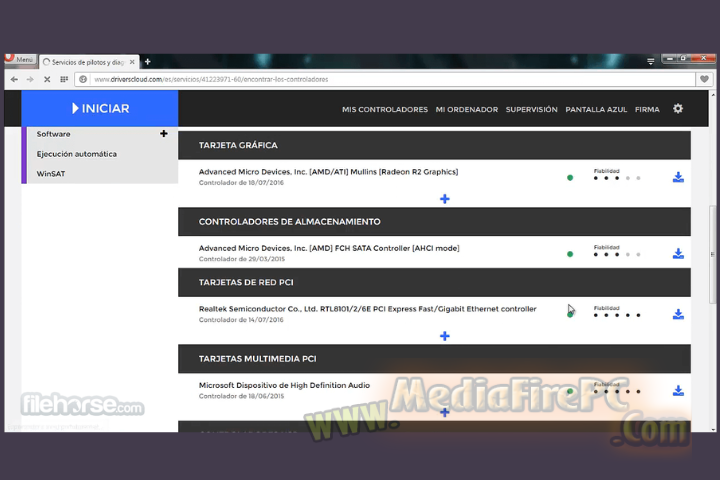The image size is (720, 480).
Task: Click Fiabilidad rating dots for Realtek controller
Action: click(x=617, y=315)
